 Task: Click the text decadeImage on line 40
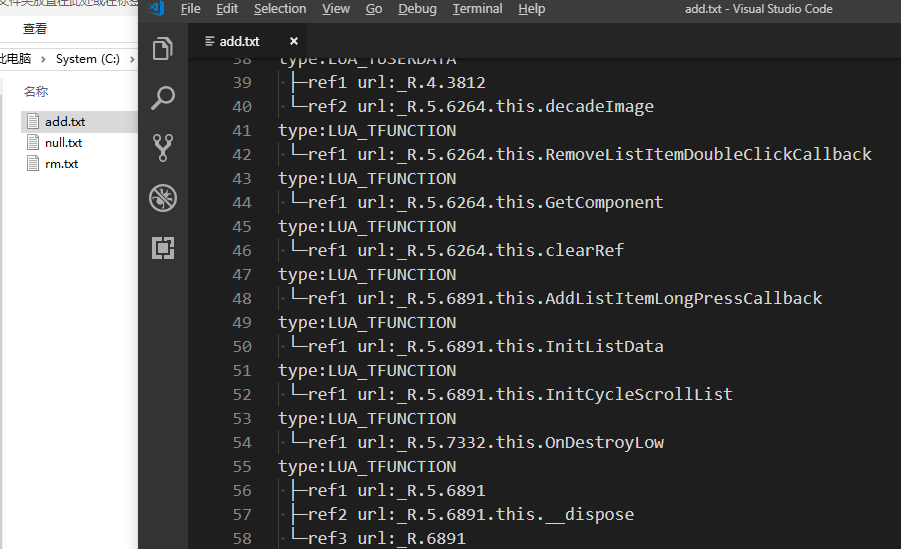point(599,106)
